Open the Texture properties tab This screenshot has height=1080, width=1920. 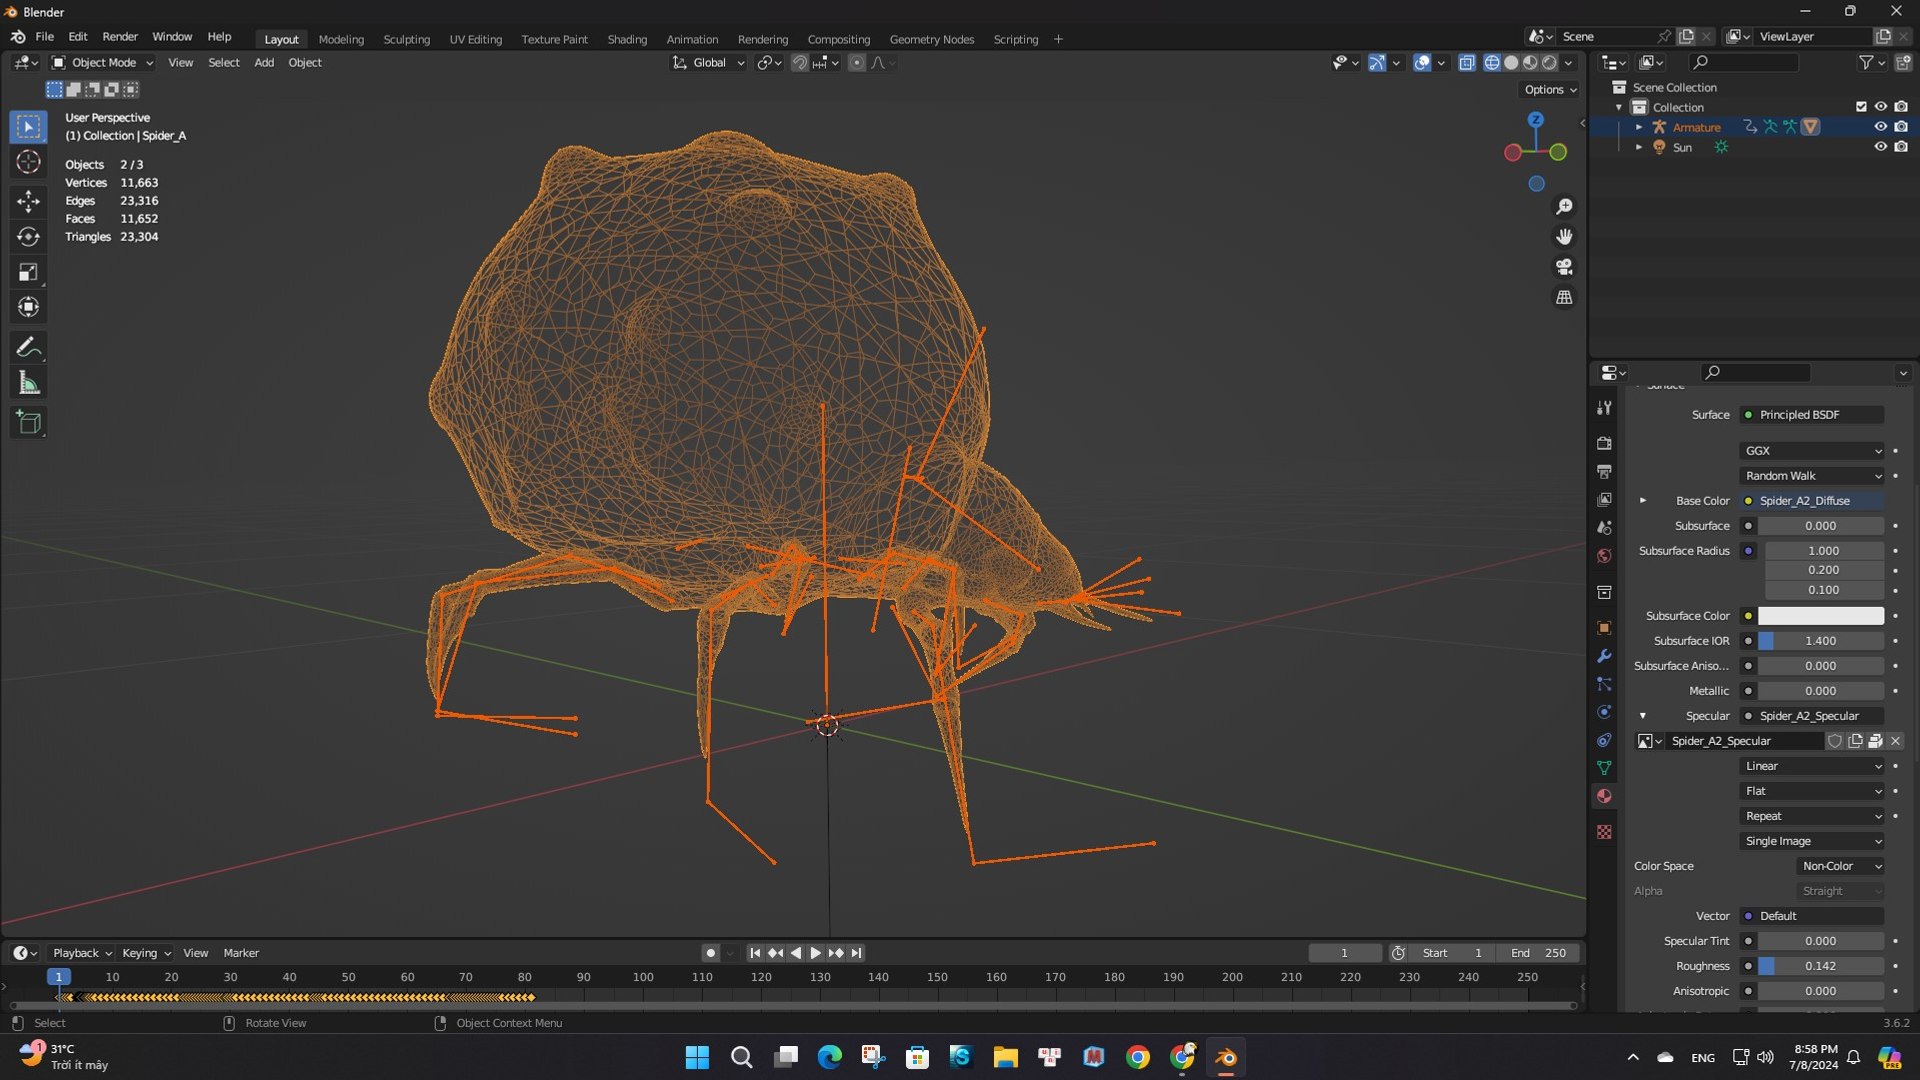click(x=1604, y=832)
